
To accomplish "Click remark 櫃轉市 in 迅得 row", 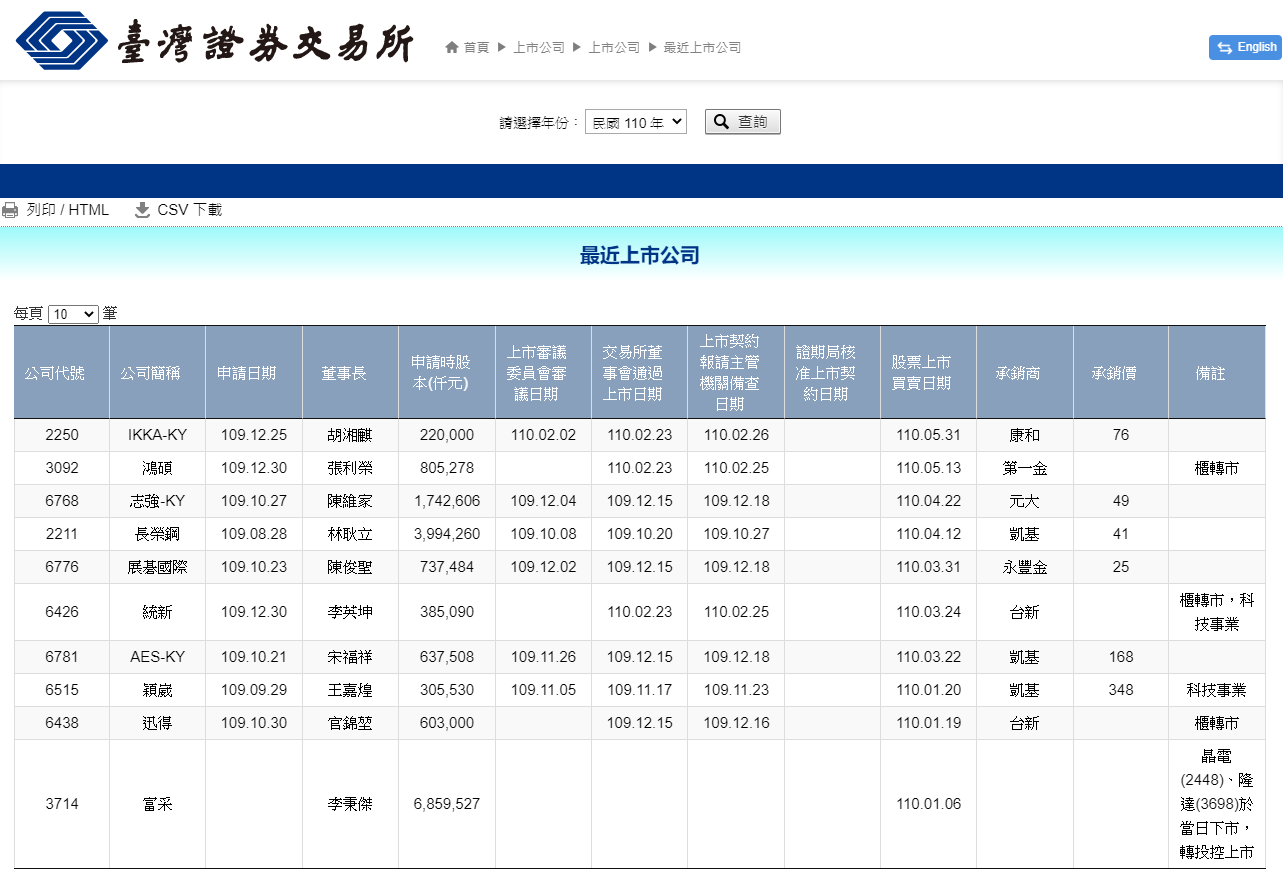I will (1217, 723).
